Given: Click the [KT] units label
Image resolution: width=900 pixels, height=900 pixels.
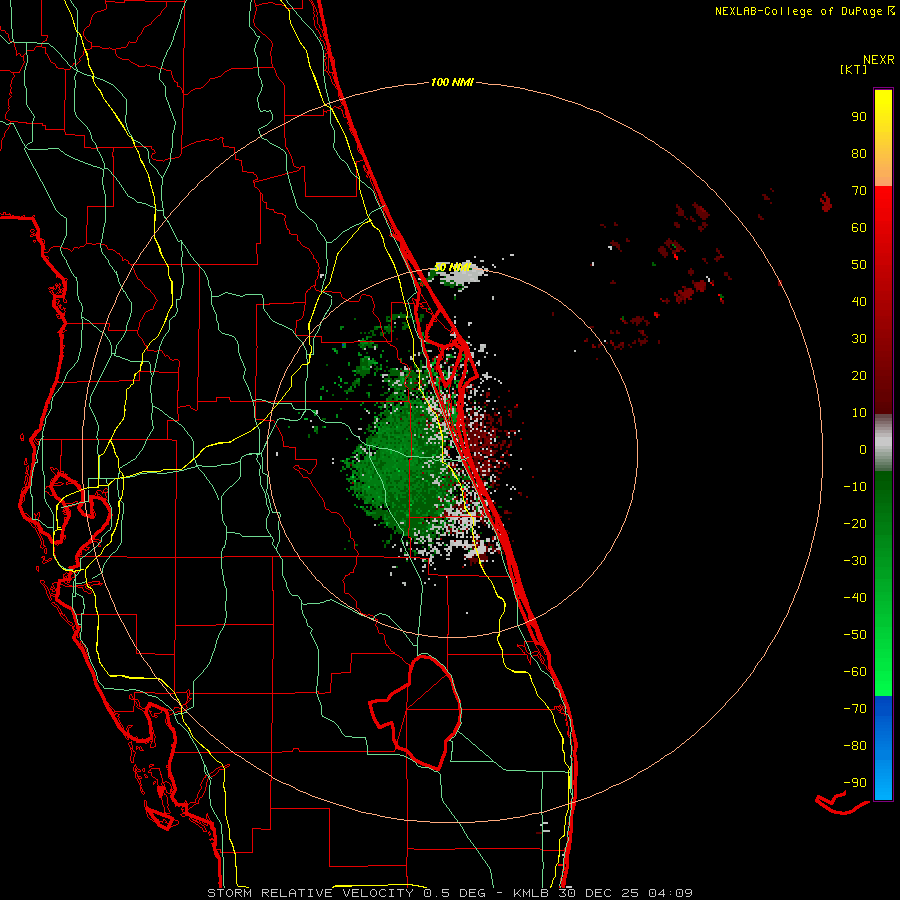Looking at the screenshot, I should pyautogui.click(x=854, y=69).
